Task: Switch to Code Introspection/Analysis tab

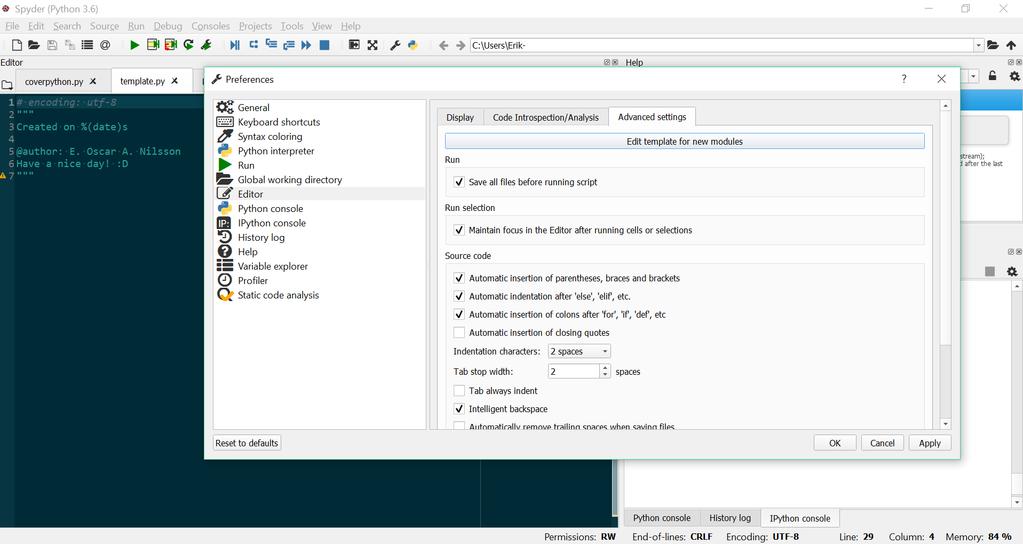Action: tap(545, 117)
